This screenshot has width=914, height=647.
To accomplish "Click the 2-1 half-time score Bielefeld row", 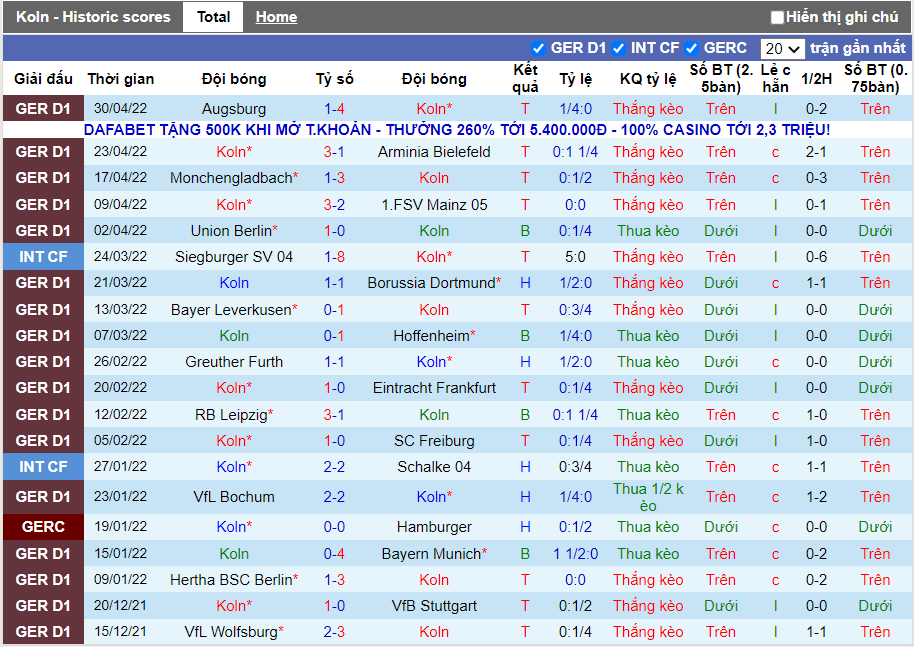I will (x=816, y=152).
